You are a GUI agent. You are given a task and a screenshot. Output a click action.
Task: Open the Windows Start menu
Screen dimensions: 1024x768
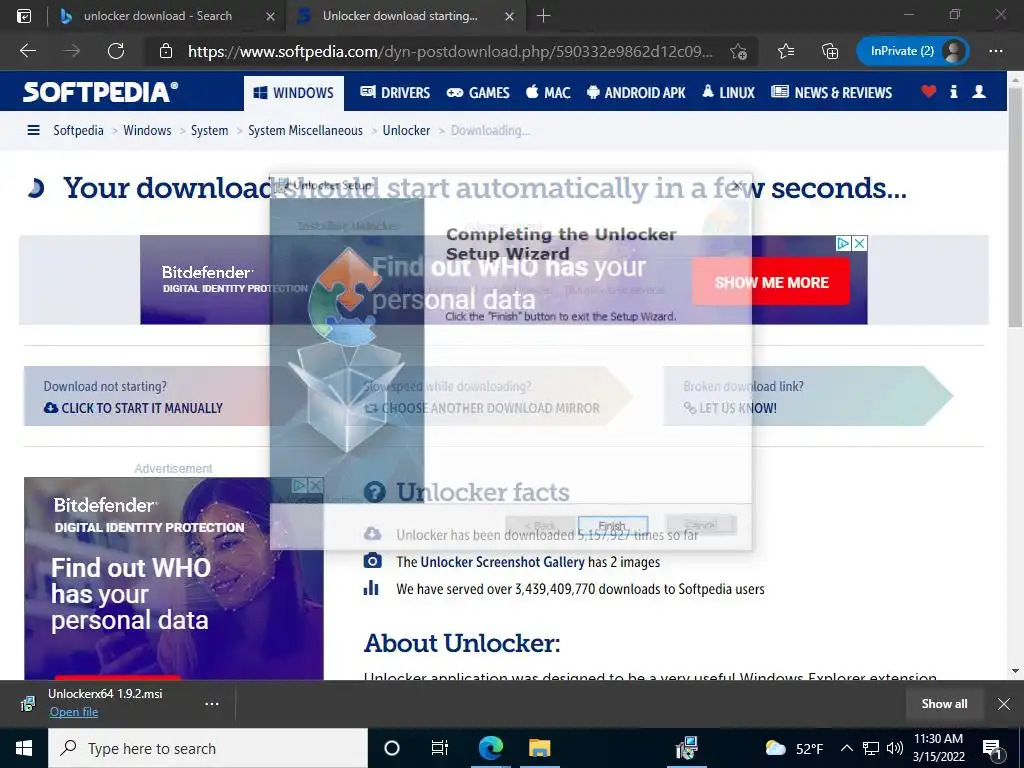[24, 748]
